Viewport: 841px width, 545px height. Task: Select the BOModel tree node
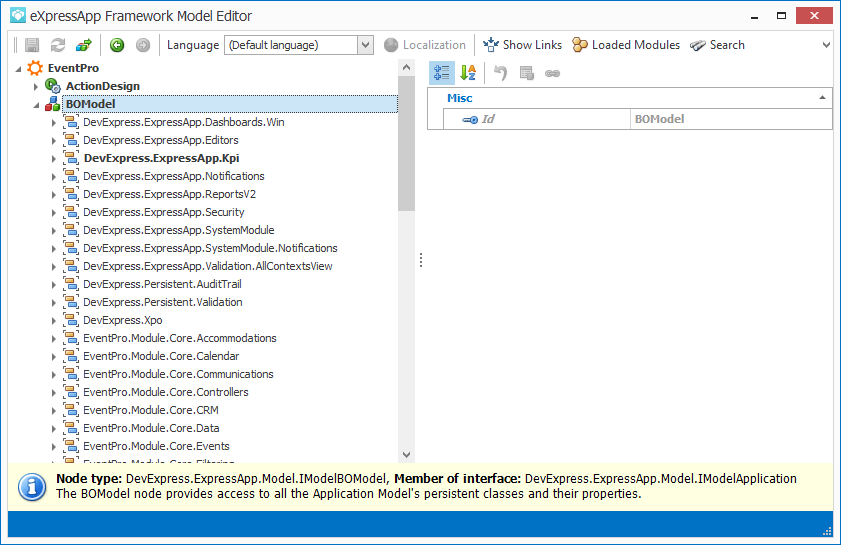tap(230, 104)
